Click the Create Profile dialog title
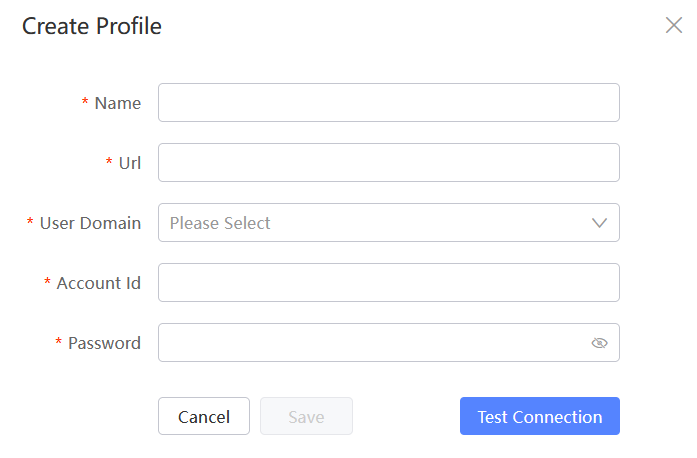 pyautogui.click(x=92, y=26)
